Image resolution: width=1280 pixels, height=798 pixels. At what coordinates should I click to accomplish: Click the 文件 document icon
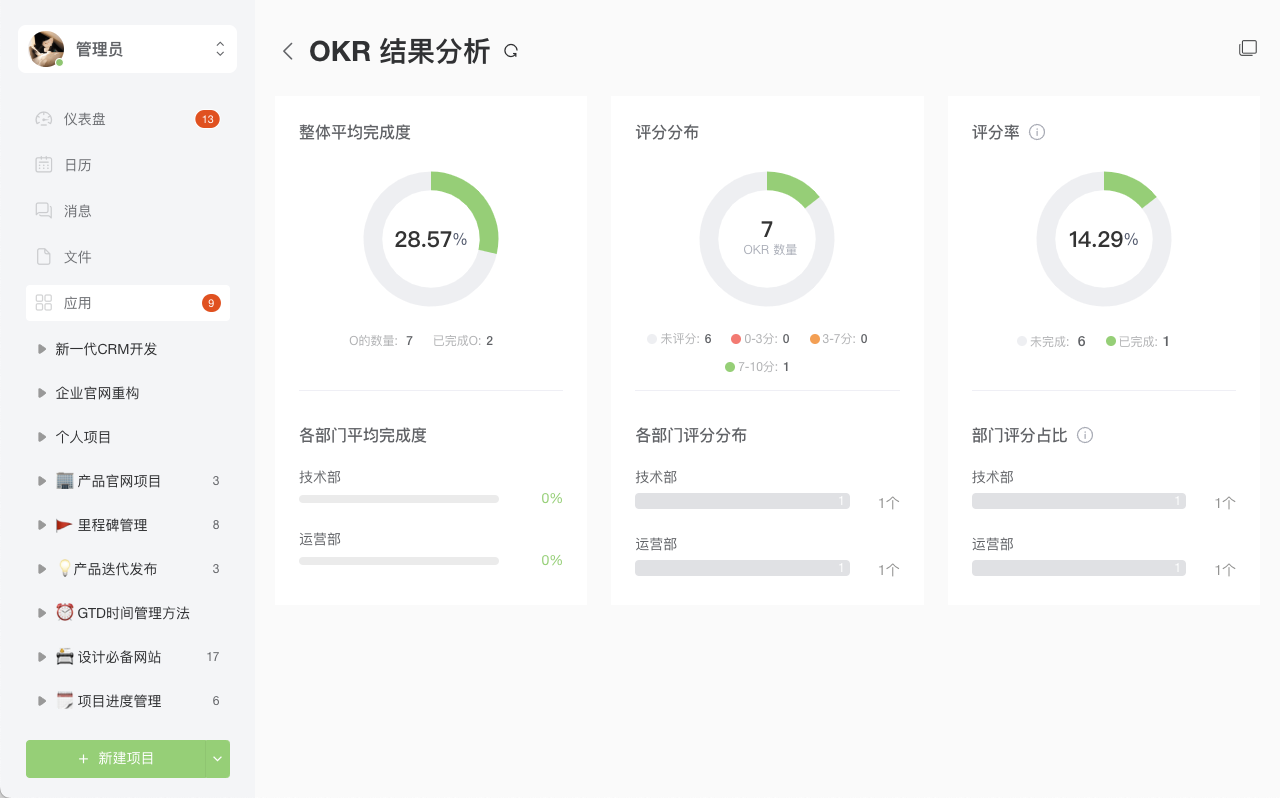pyautogui.click(x=44, y=257)
